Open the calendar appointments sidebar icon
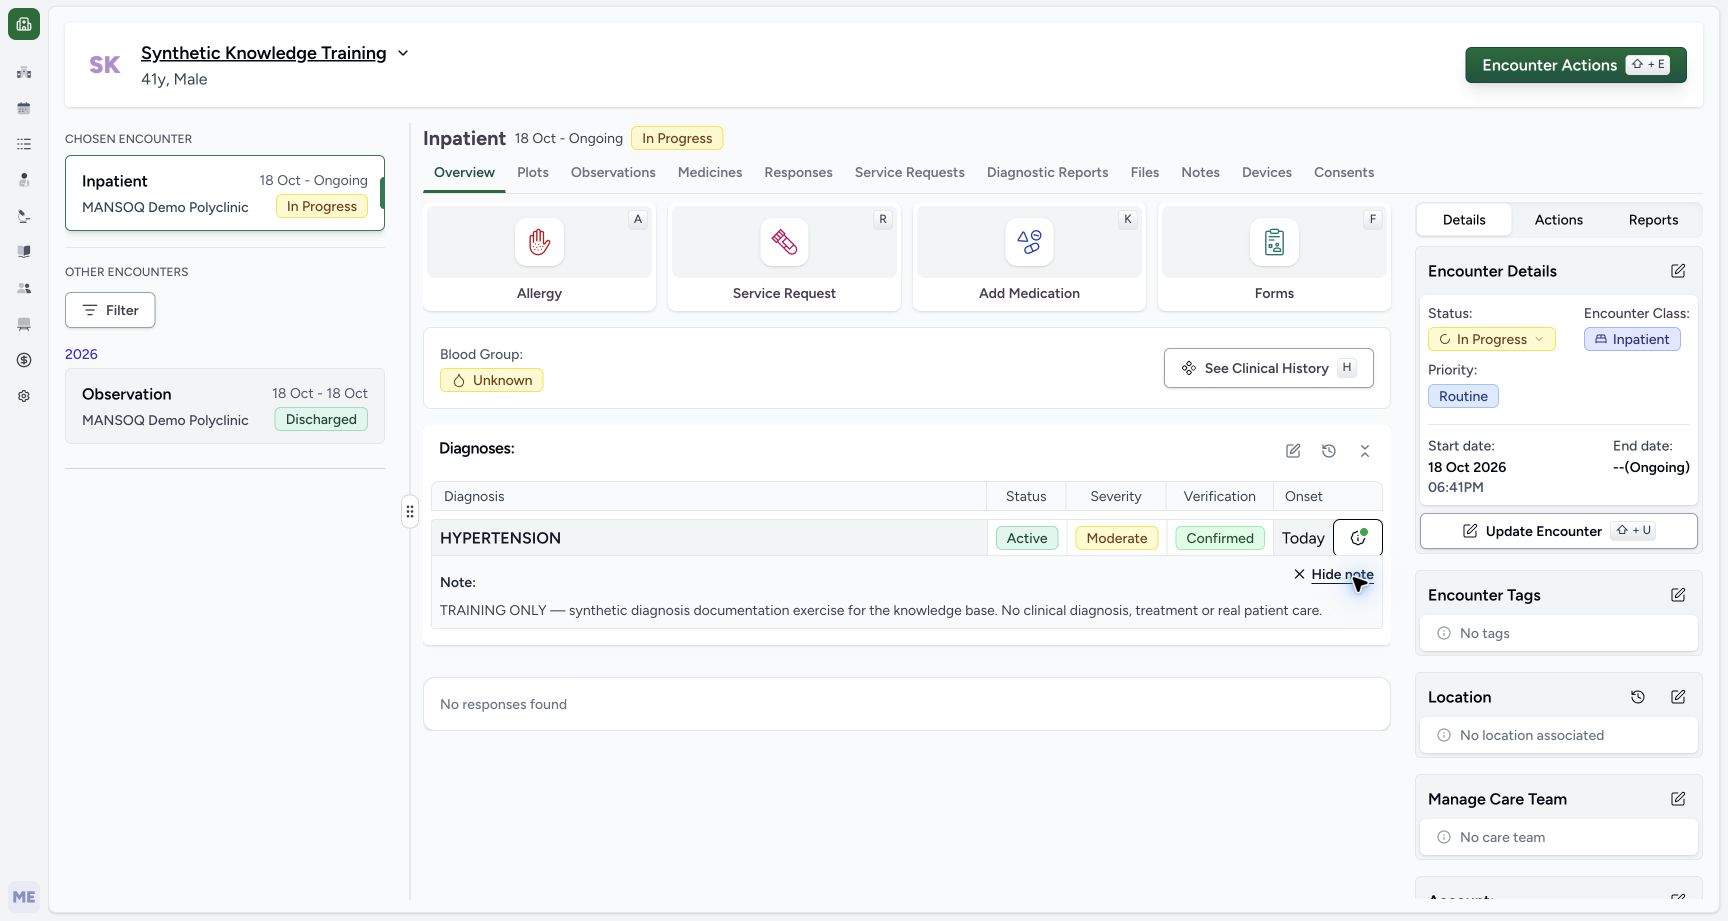This screenshot has width=1728, height=921. coord(24,108)
